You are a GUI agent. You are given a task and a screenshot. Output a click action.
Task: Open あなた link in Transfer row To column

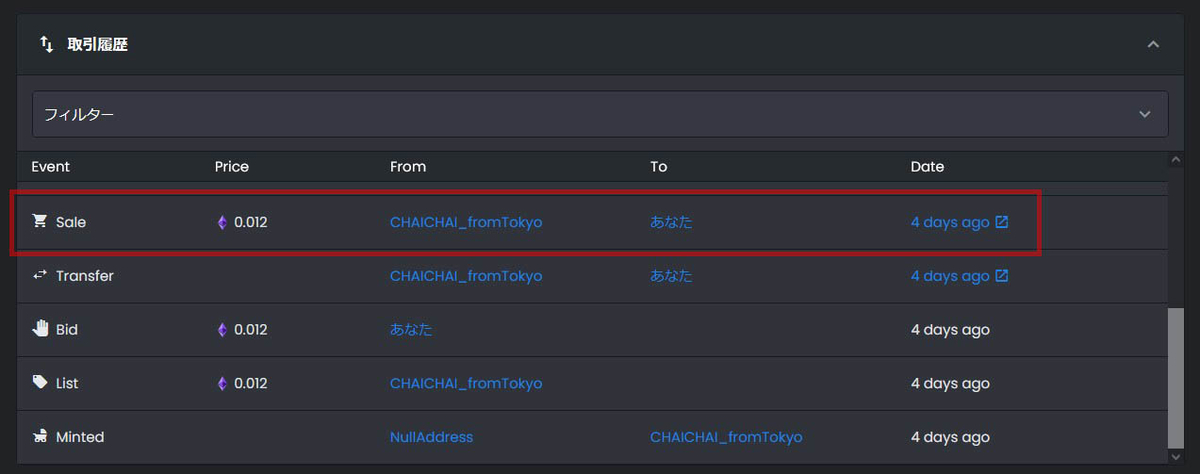(671, 276)
